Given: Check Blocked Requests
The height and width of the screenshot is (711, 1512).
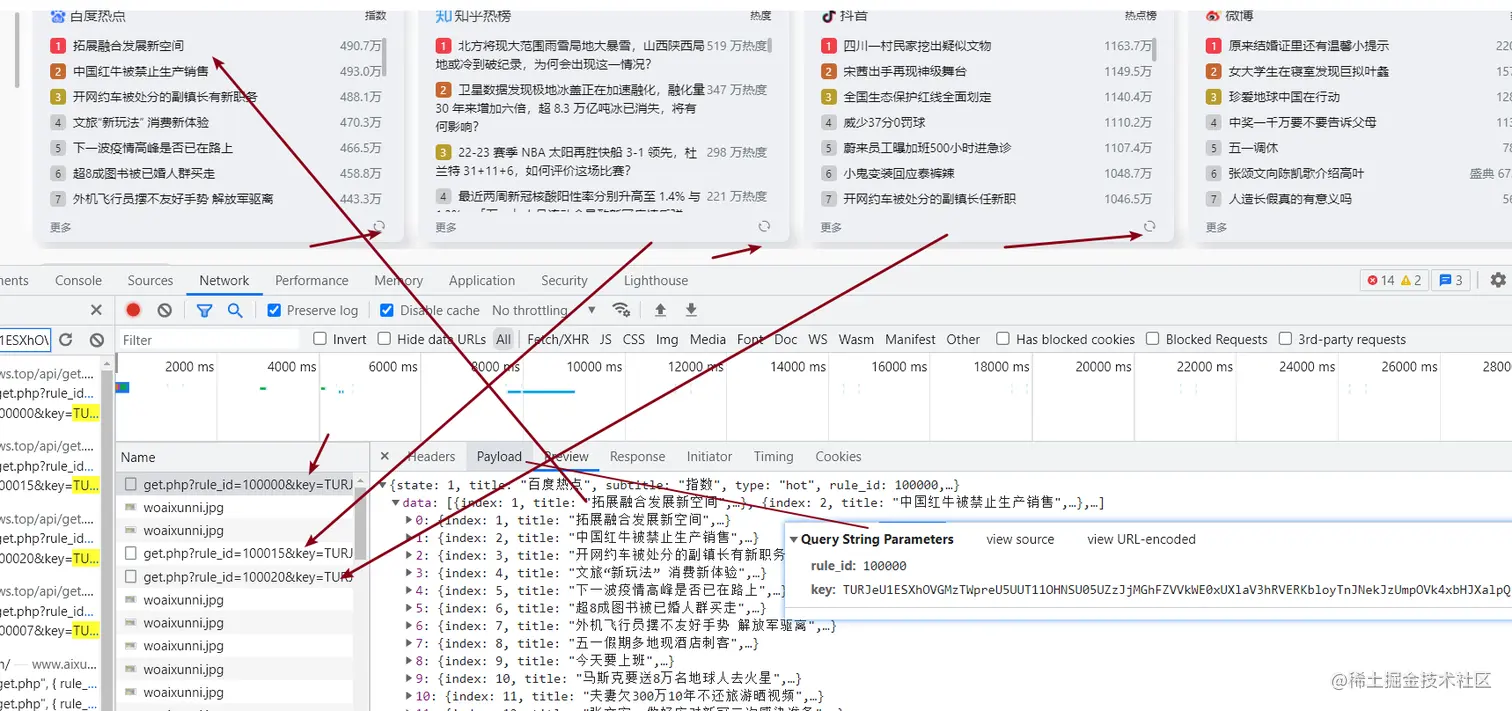Looking at the screenshot, I should [1153, 339].
